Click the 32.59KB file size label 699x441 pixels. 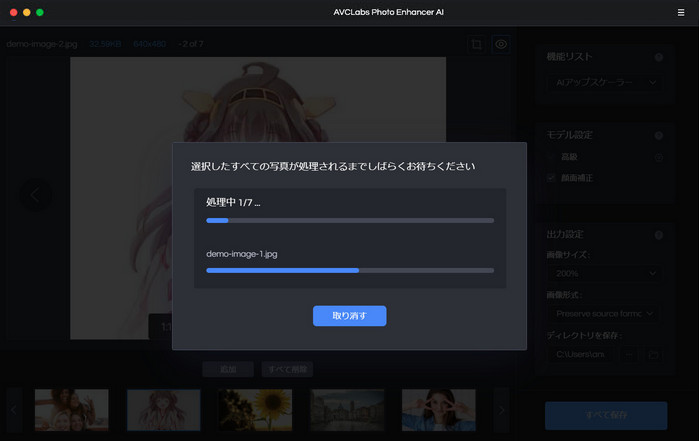coord(105,44)
